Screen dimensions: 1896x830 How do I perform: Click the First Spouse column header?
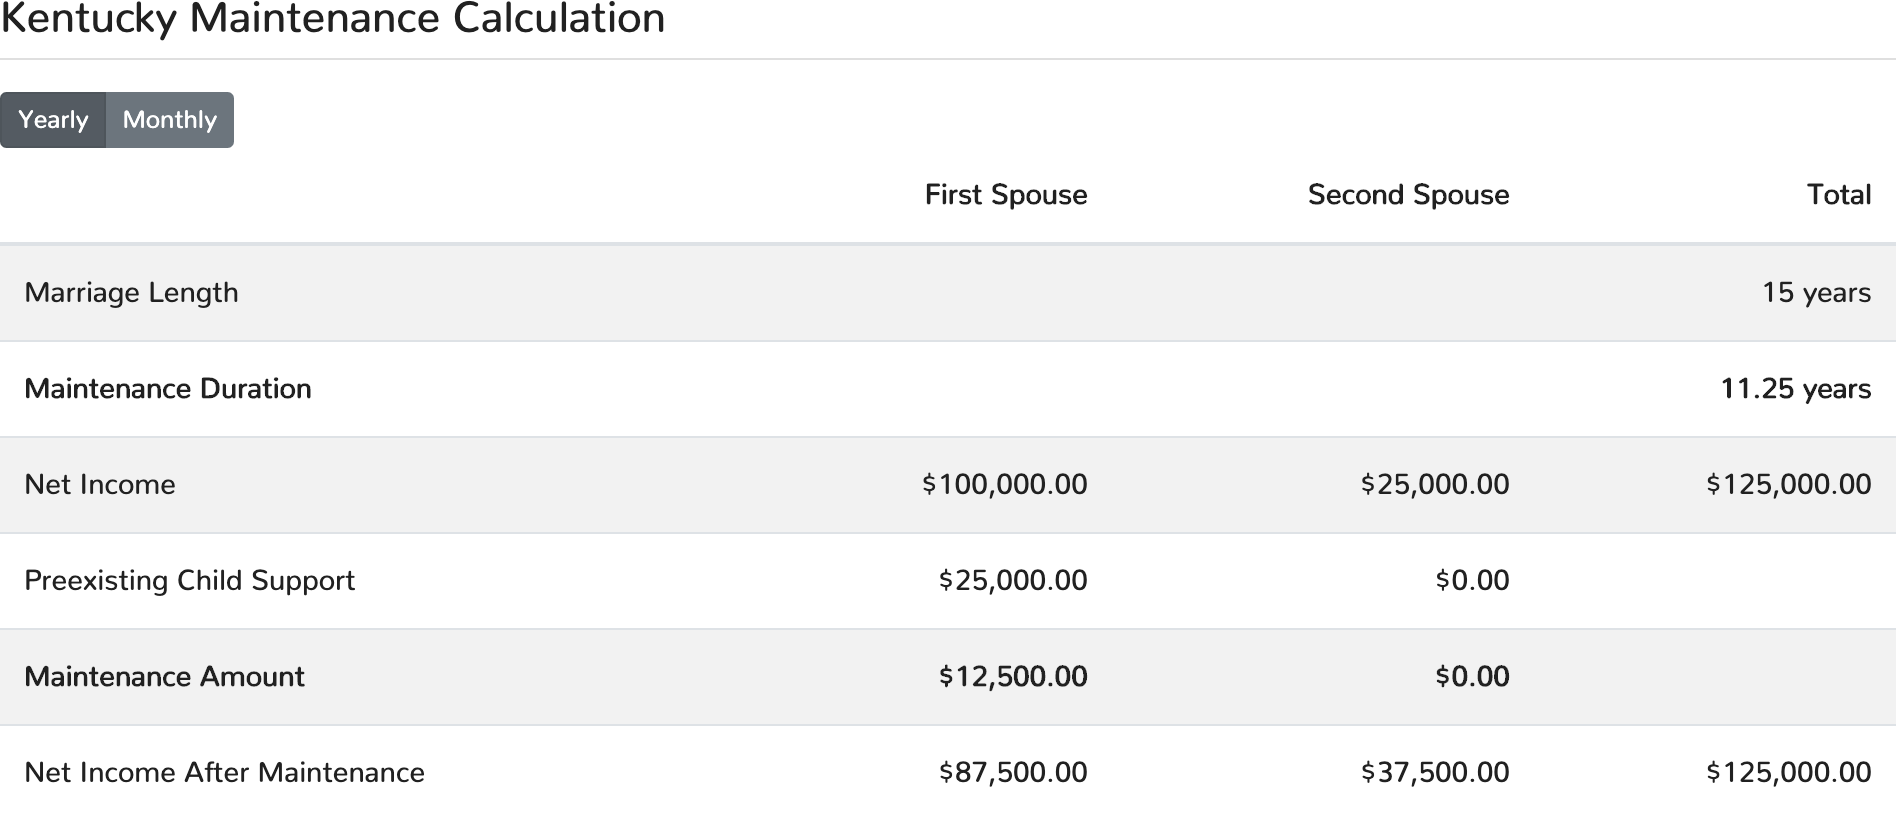(x=1005, y=195)
